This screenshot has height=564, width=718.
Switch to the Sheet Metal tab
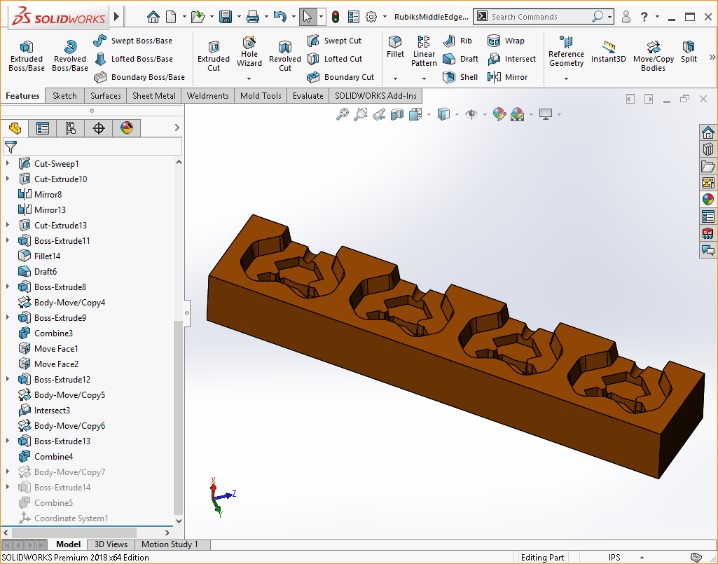pyautogui.click(x=154, y=96)
